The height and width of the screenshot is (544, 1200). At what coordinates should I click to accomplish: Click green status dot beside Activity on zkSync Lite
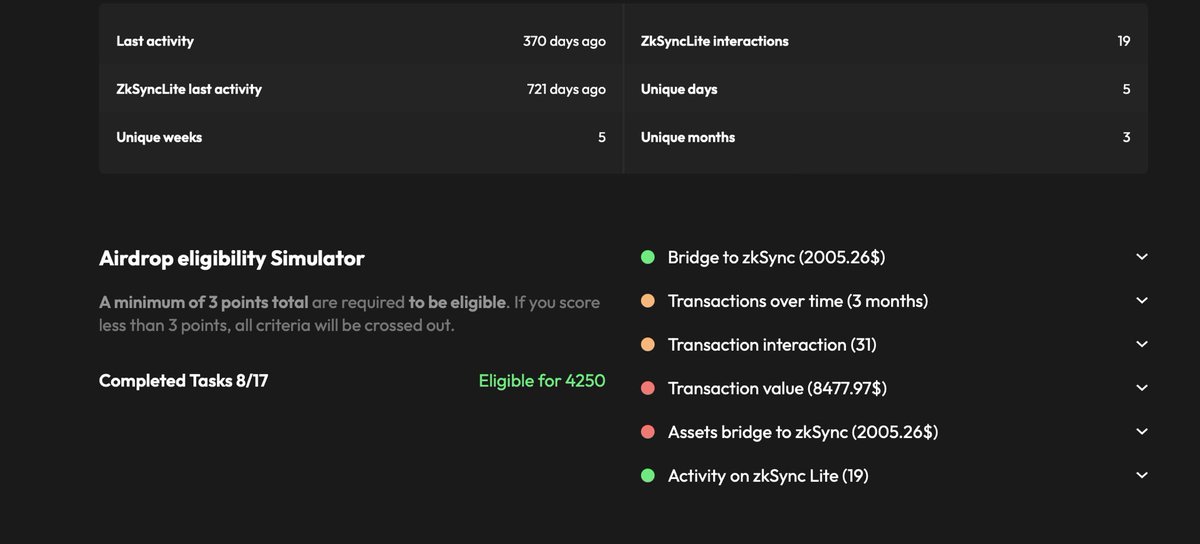coord(647,476)
